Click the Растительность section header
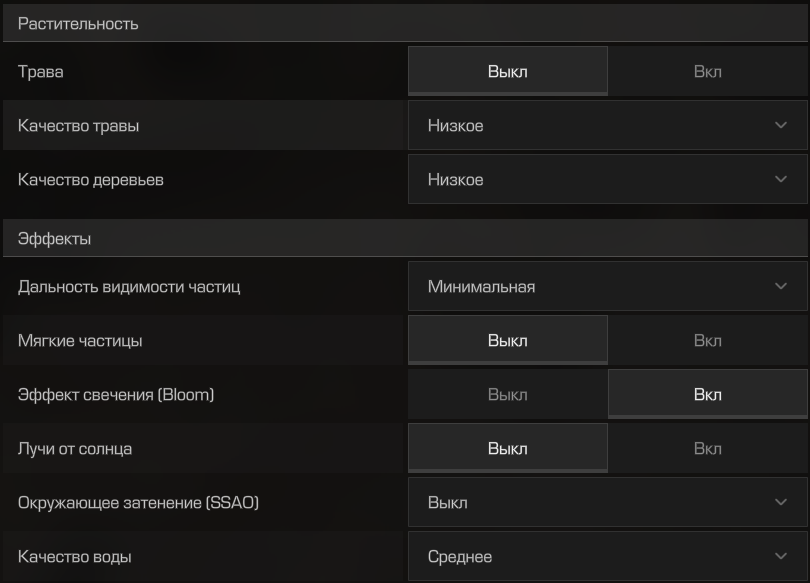The image size is (810, 583). click(405, 23)
